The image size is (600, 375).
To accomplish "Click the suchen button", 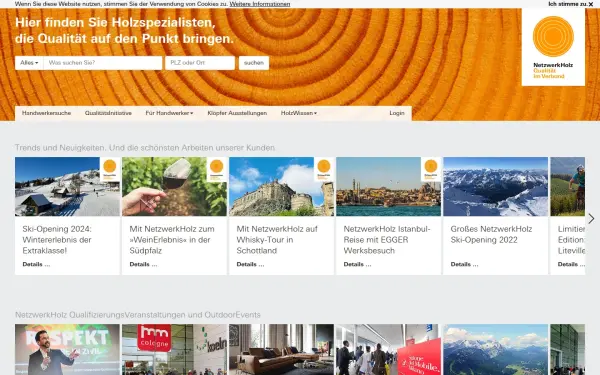I will [254, 63].
